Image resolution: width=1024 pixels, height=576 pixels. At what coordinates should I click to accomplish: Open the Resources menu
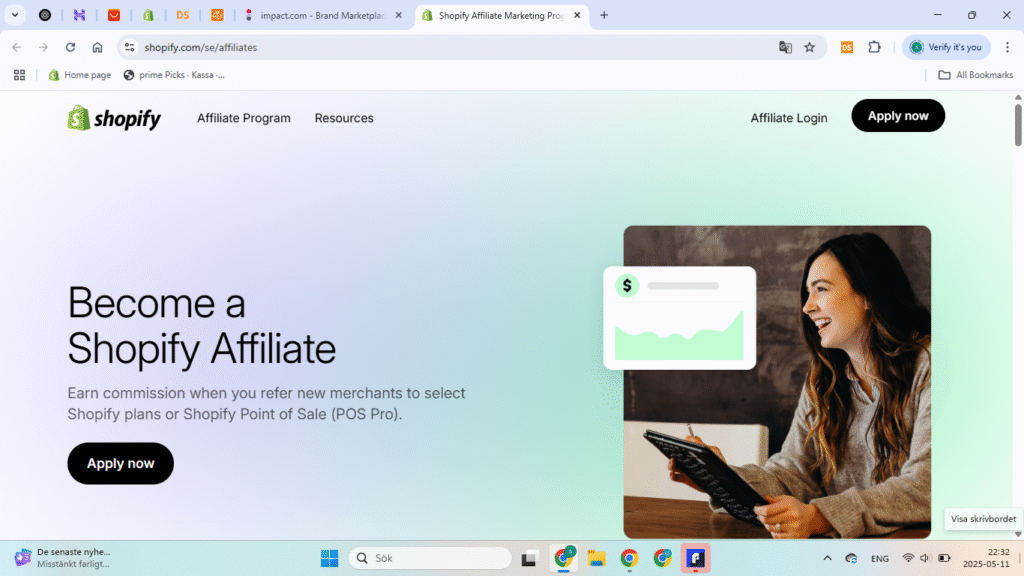click(x=344, y=118)
